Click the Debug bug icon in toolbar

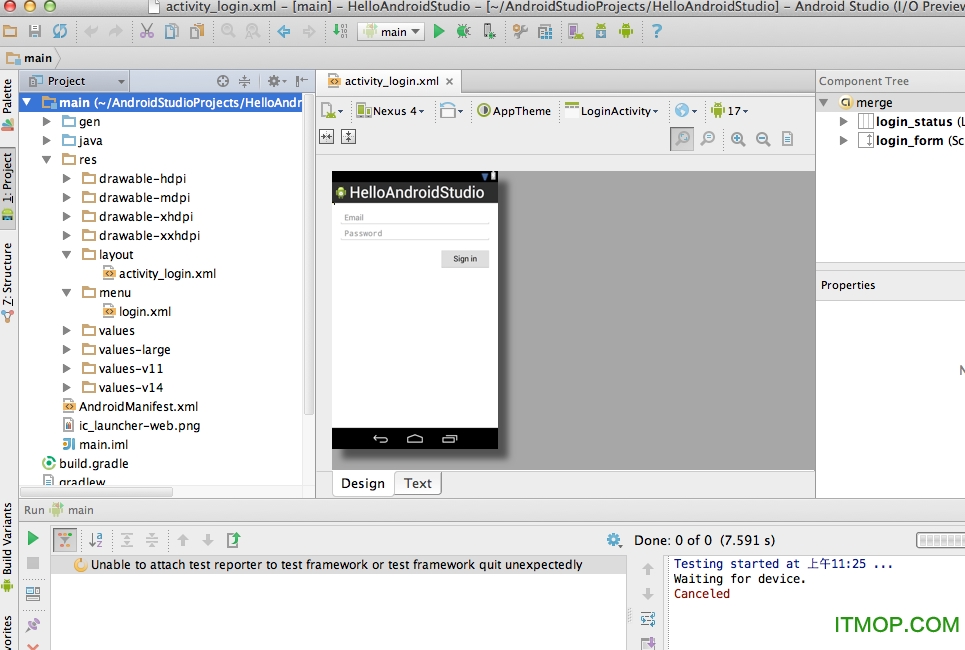[x=463, y=31]
